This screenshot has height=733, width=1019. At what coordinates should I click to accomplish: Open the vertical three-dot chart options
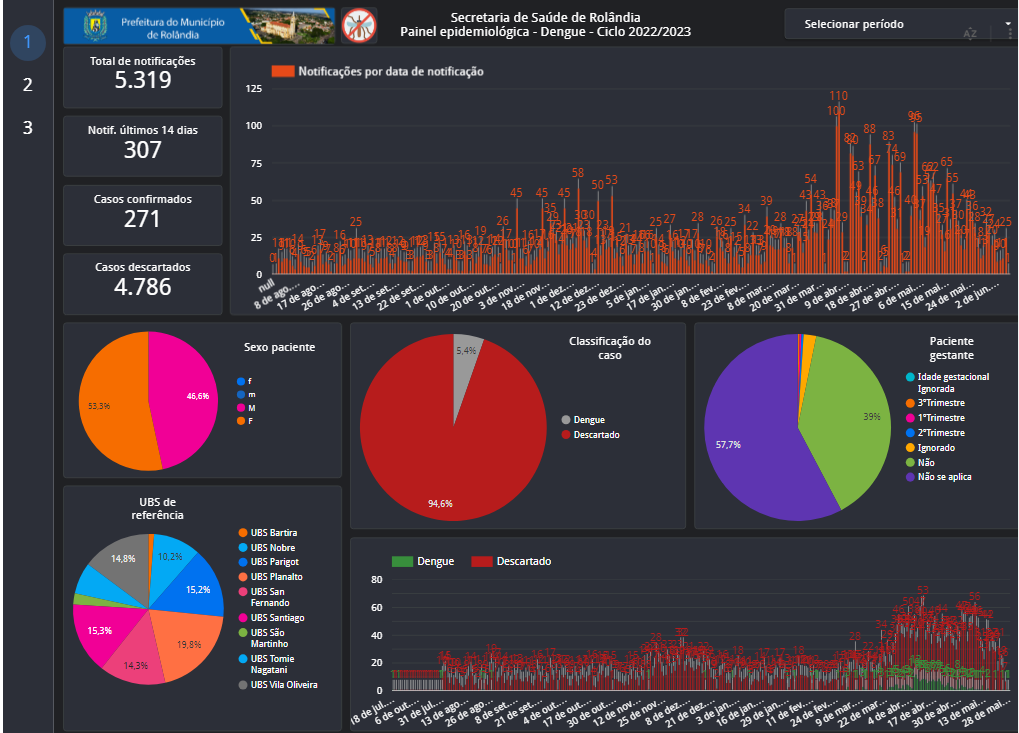pyautogui.click(x=1011, y=33)
